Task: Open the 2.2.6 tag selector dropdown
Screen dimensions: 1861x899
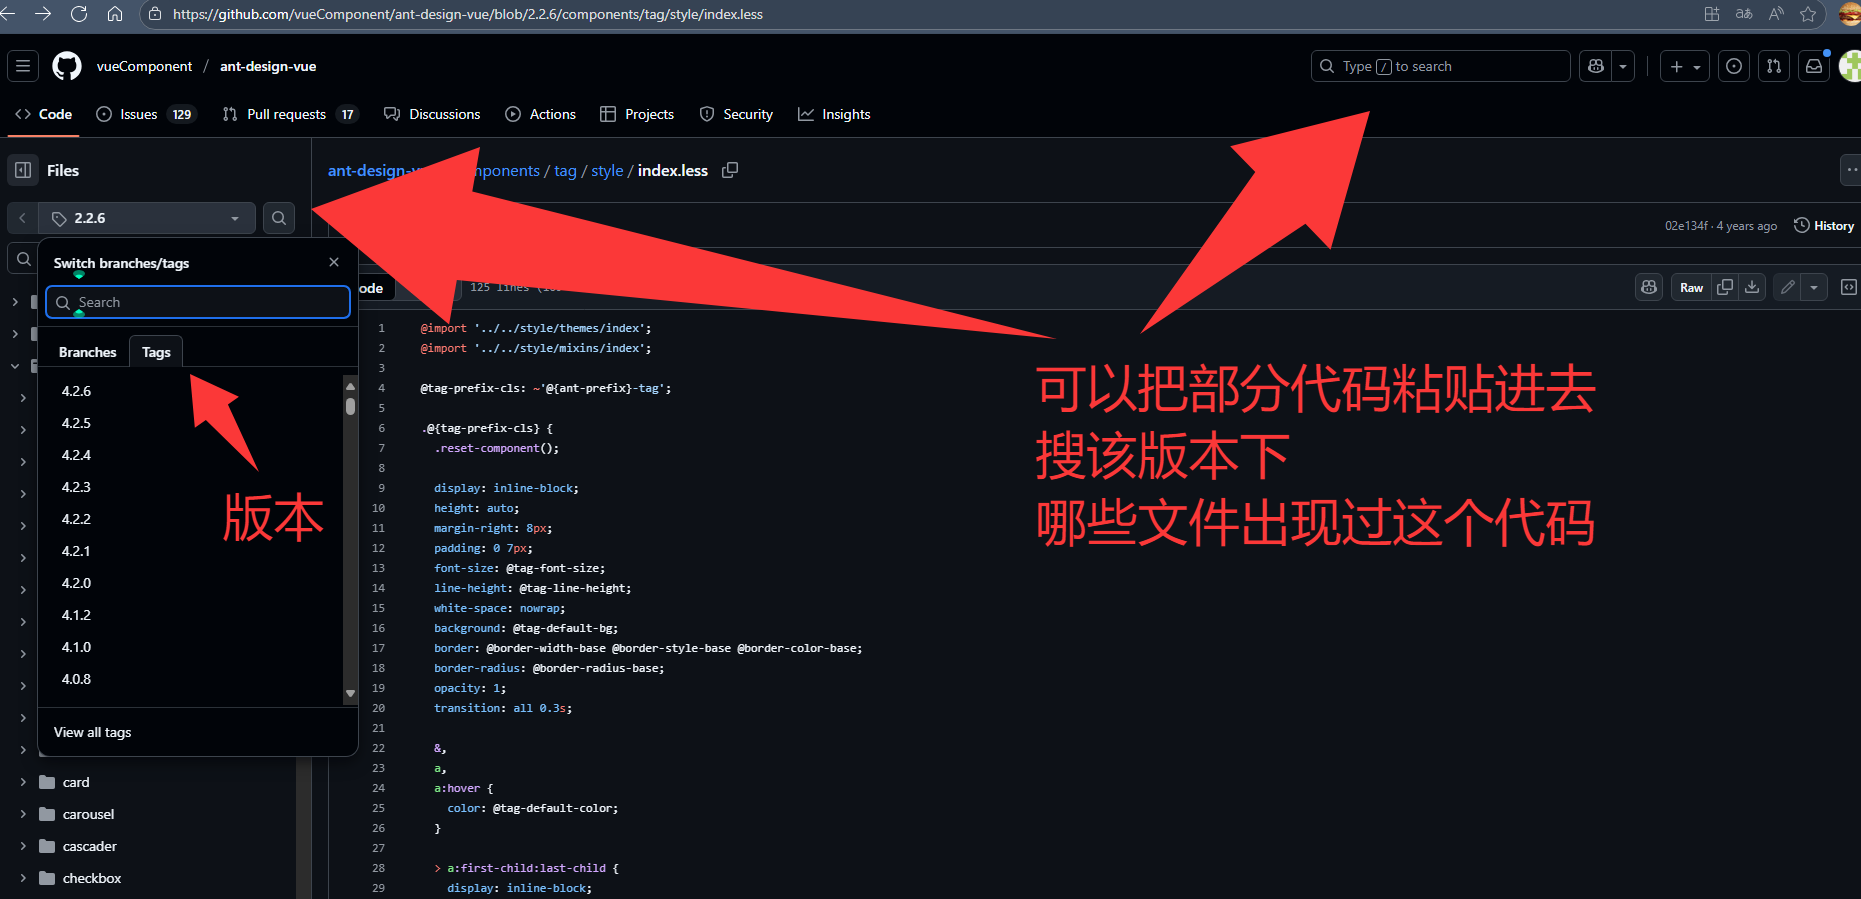Action: pyautogui.click(x=147, y=218)
